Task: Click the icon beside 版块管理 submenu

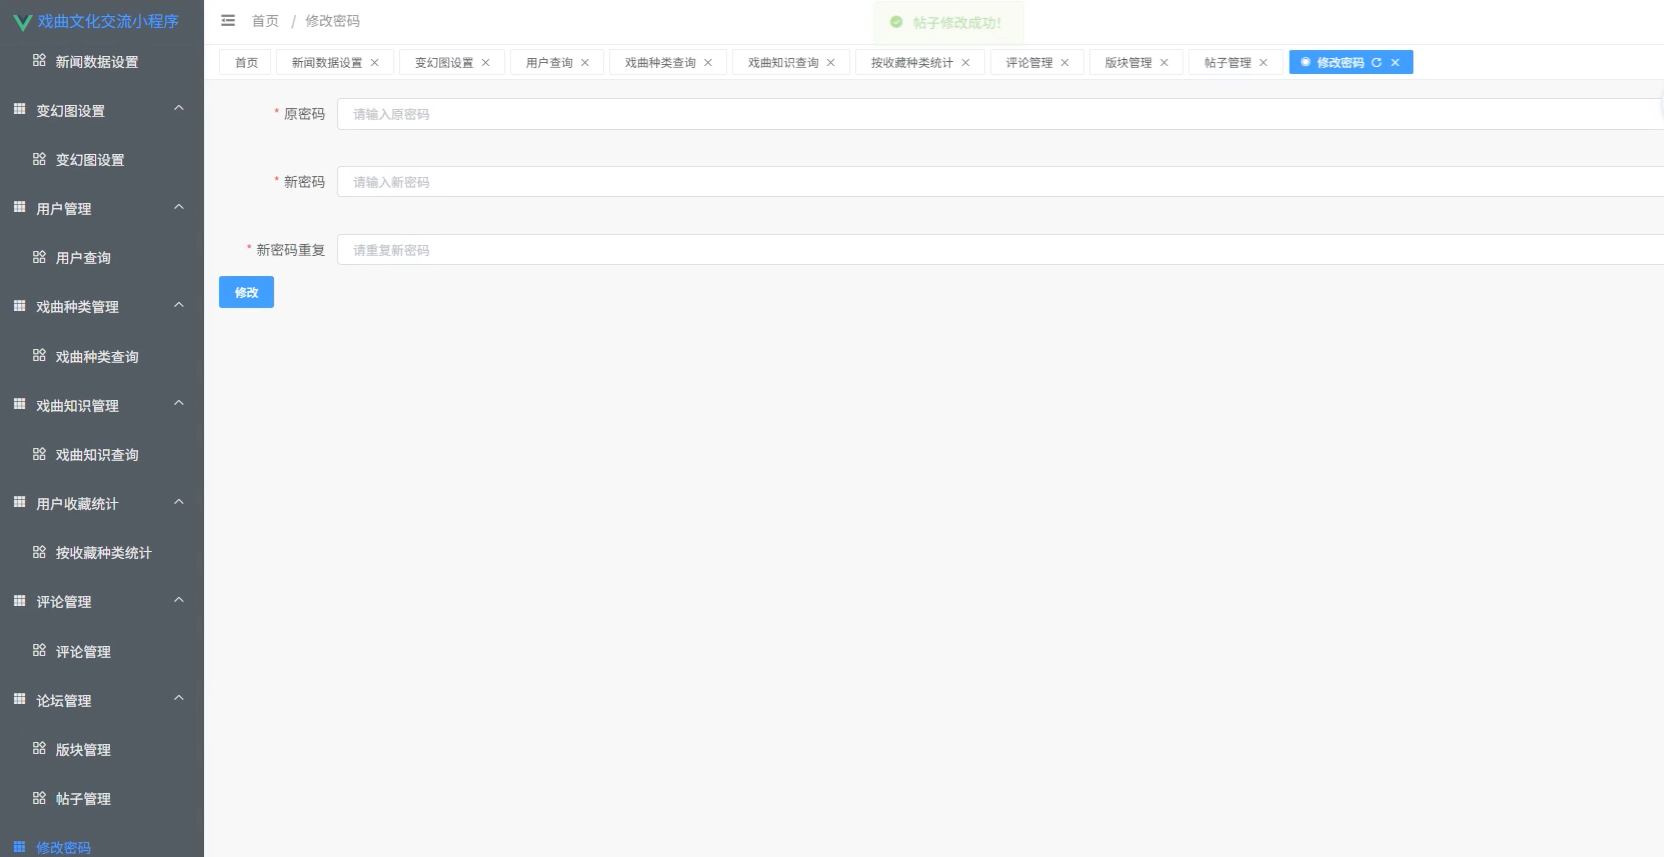Action: (x=39, y=748)
